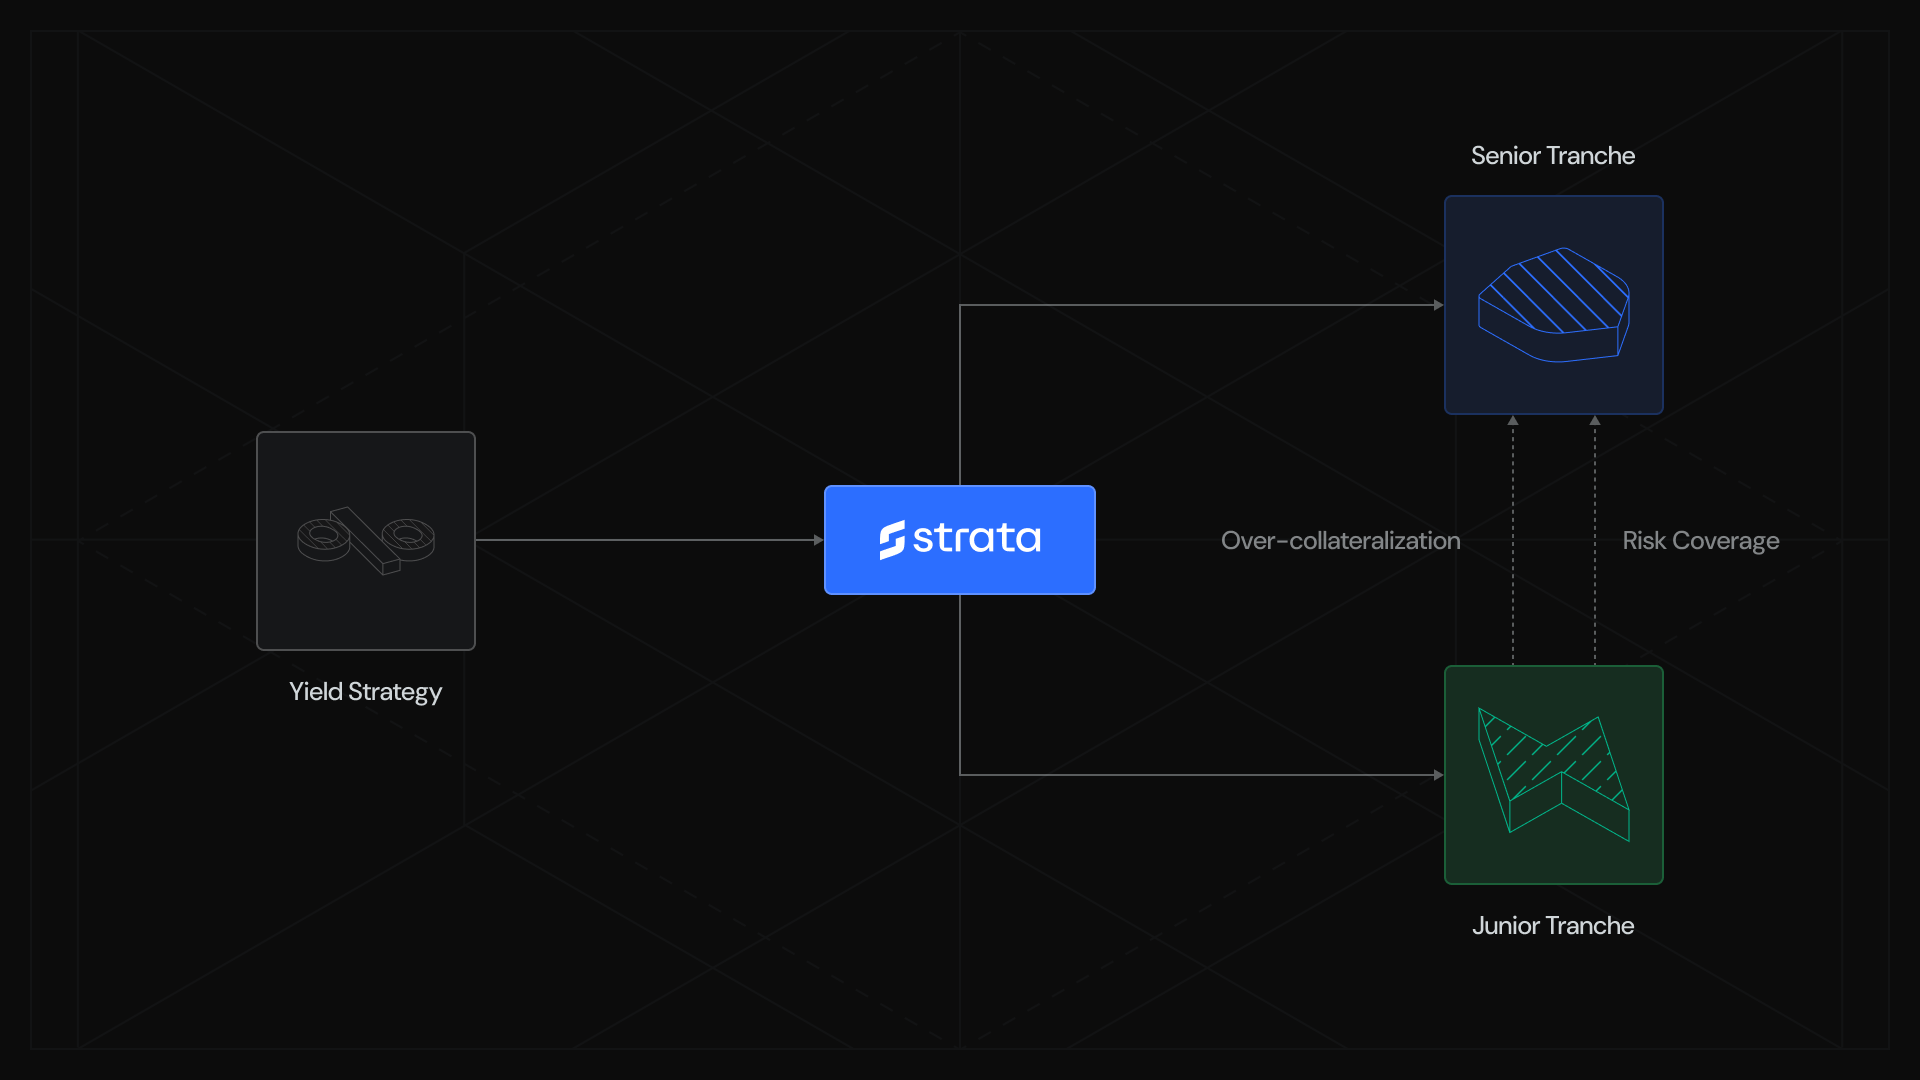Click the horizontal line leading to Senior Tranche
1920x1080 pixels.
(1200, 305)
